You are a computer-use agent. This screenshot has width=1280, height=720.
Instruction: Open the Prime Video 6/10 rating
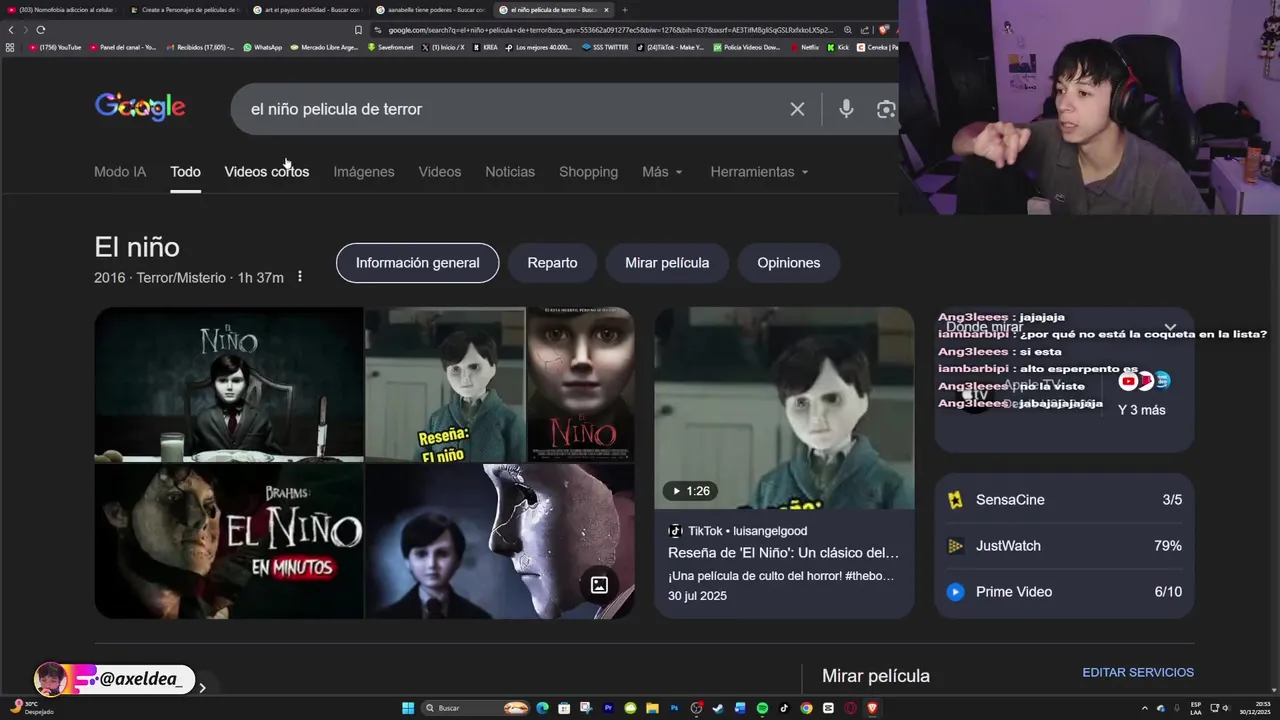coord(1064,592)
